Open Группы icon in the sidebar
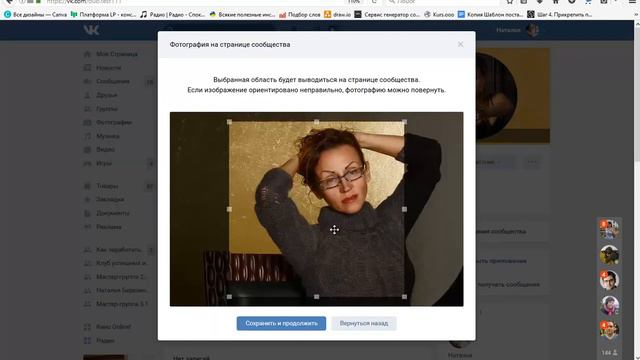 (x=87, y=109)
